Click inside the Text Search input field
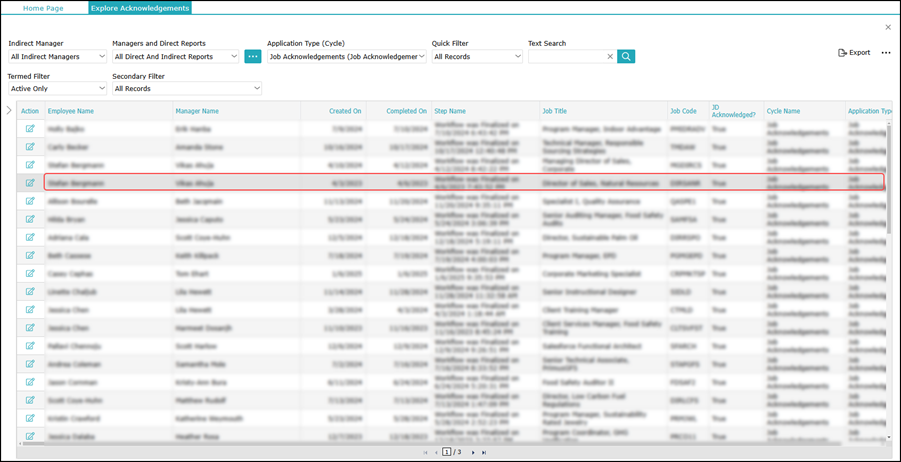This screenshot has height=462, width=901. (566, 57)
